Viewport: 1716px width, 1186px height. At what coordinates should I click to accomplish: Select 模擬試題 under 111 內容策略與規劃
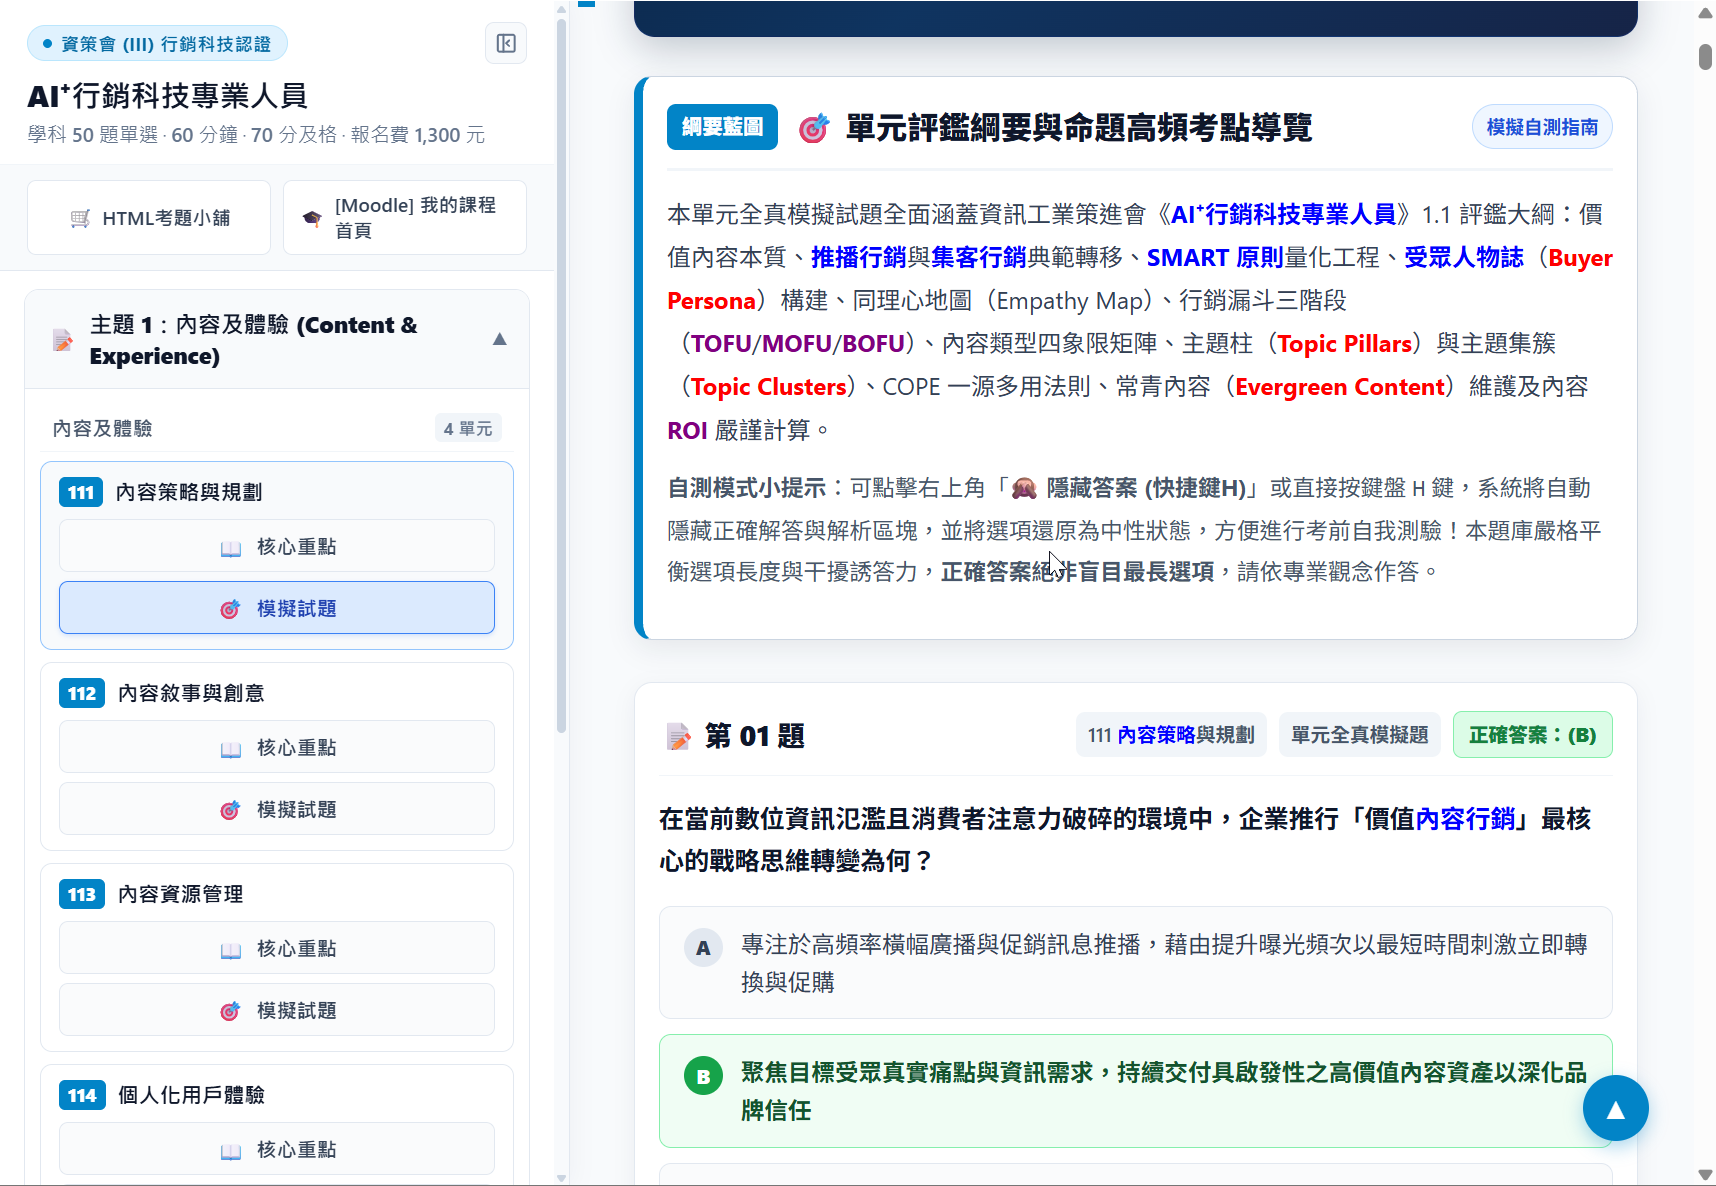(x=277, y=608)
